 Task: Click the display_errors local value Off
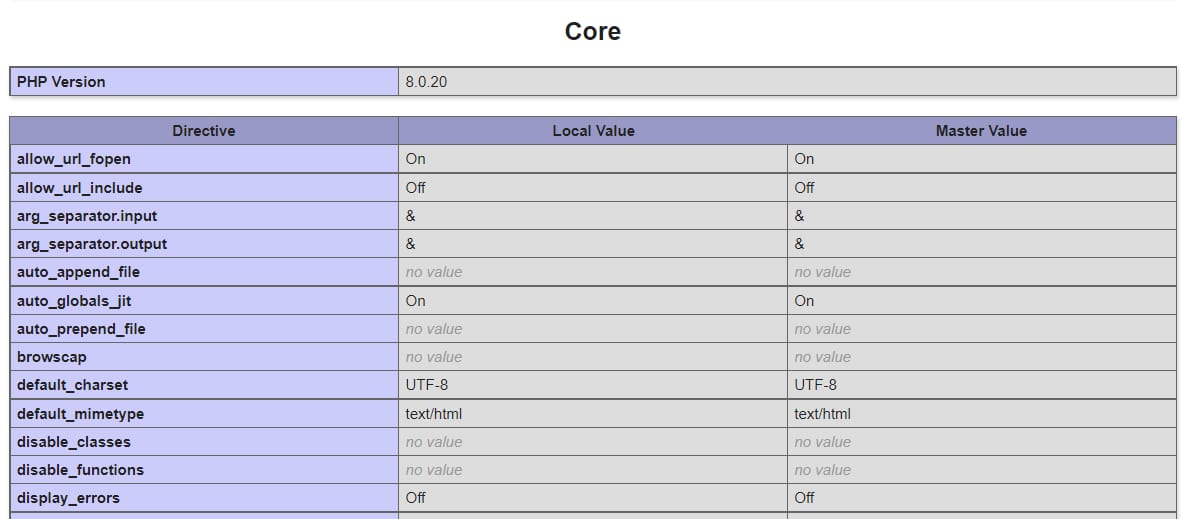point(415,498)
